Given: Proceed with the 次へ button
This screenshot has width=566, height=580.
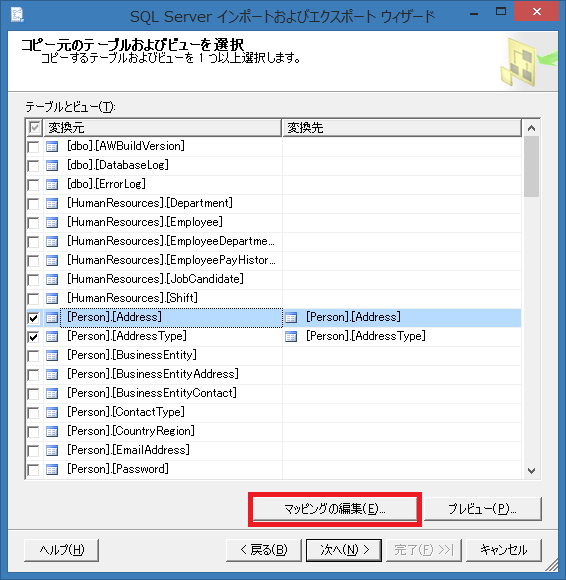Looking at the screenshot, I should (x=344, y=550).
